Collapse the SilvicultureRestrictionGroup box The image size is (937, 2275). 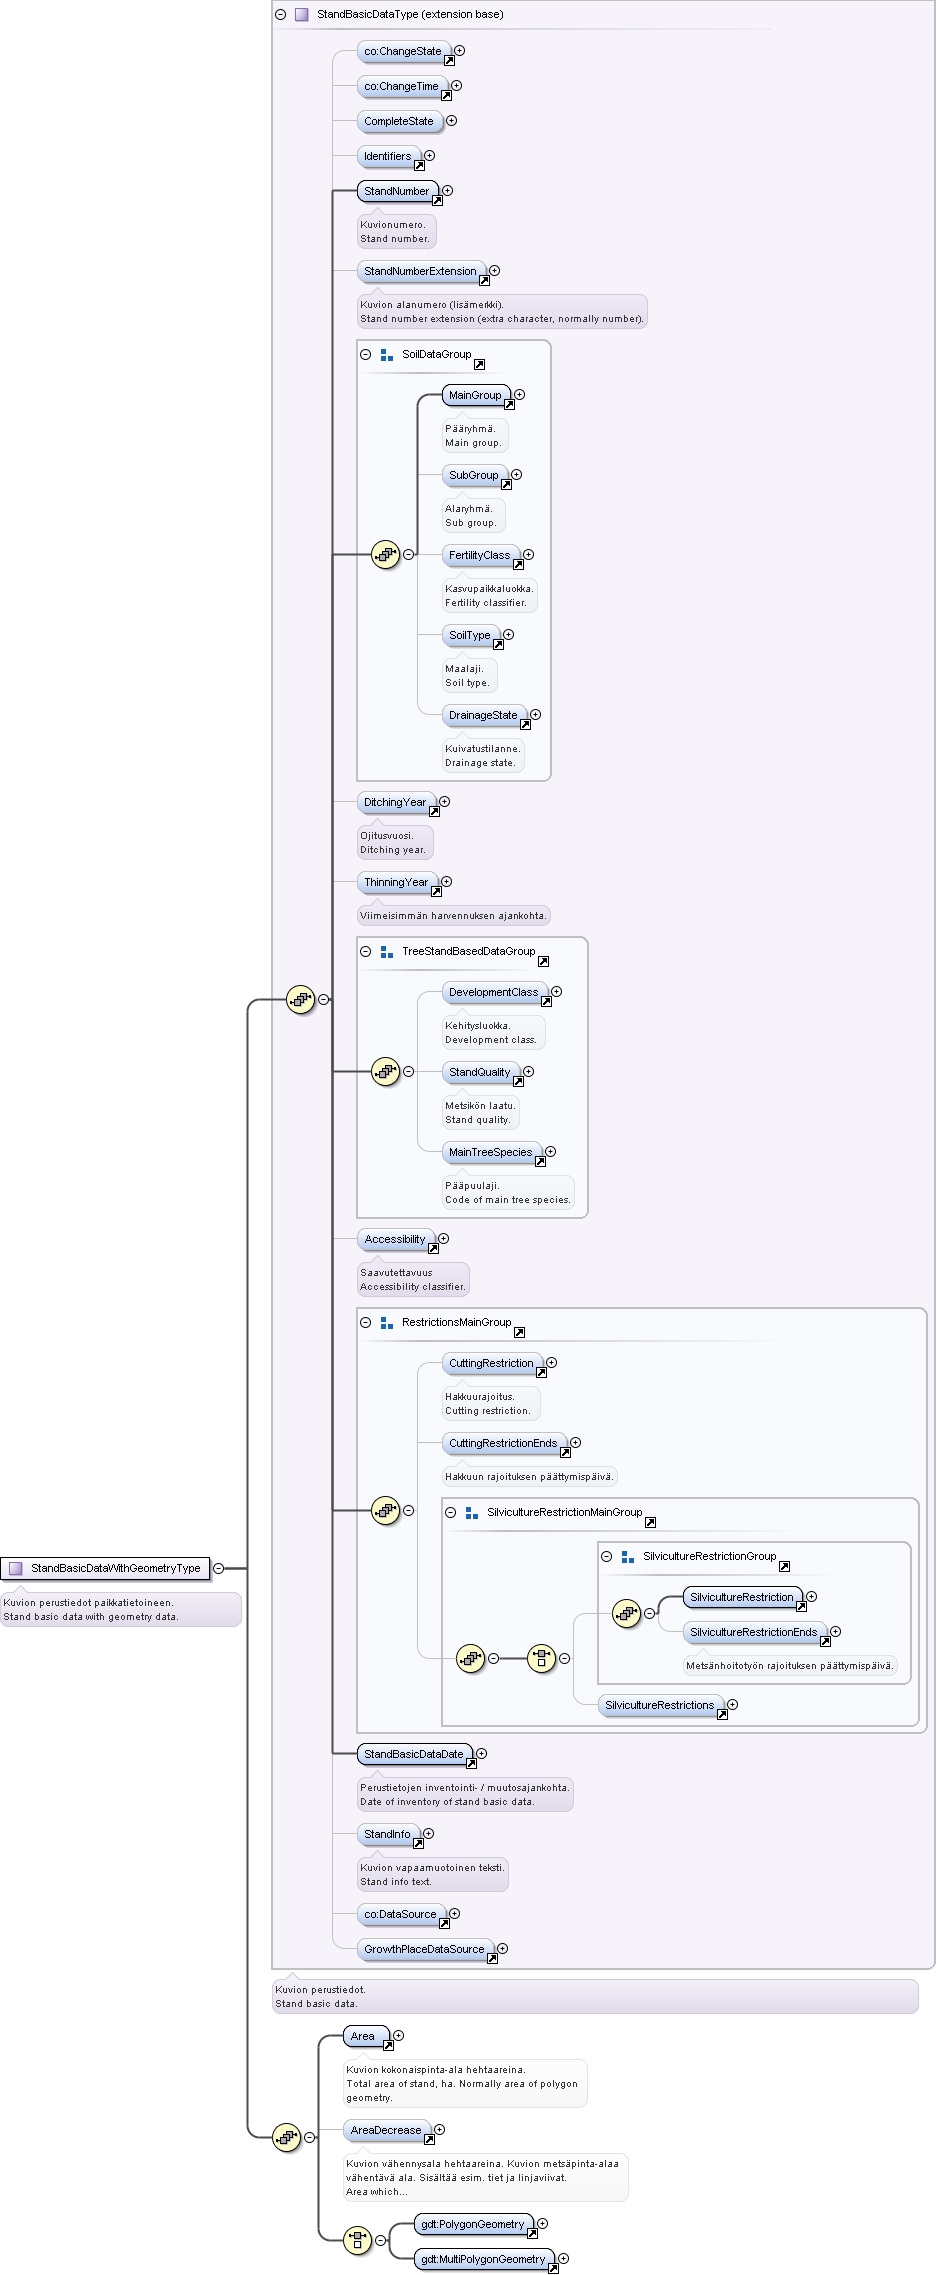click(607, 1556)
